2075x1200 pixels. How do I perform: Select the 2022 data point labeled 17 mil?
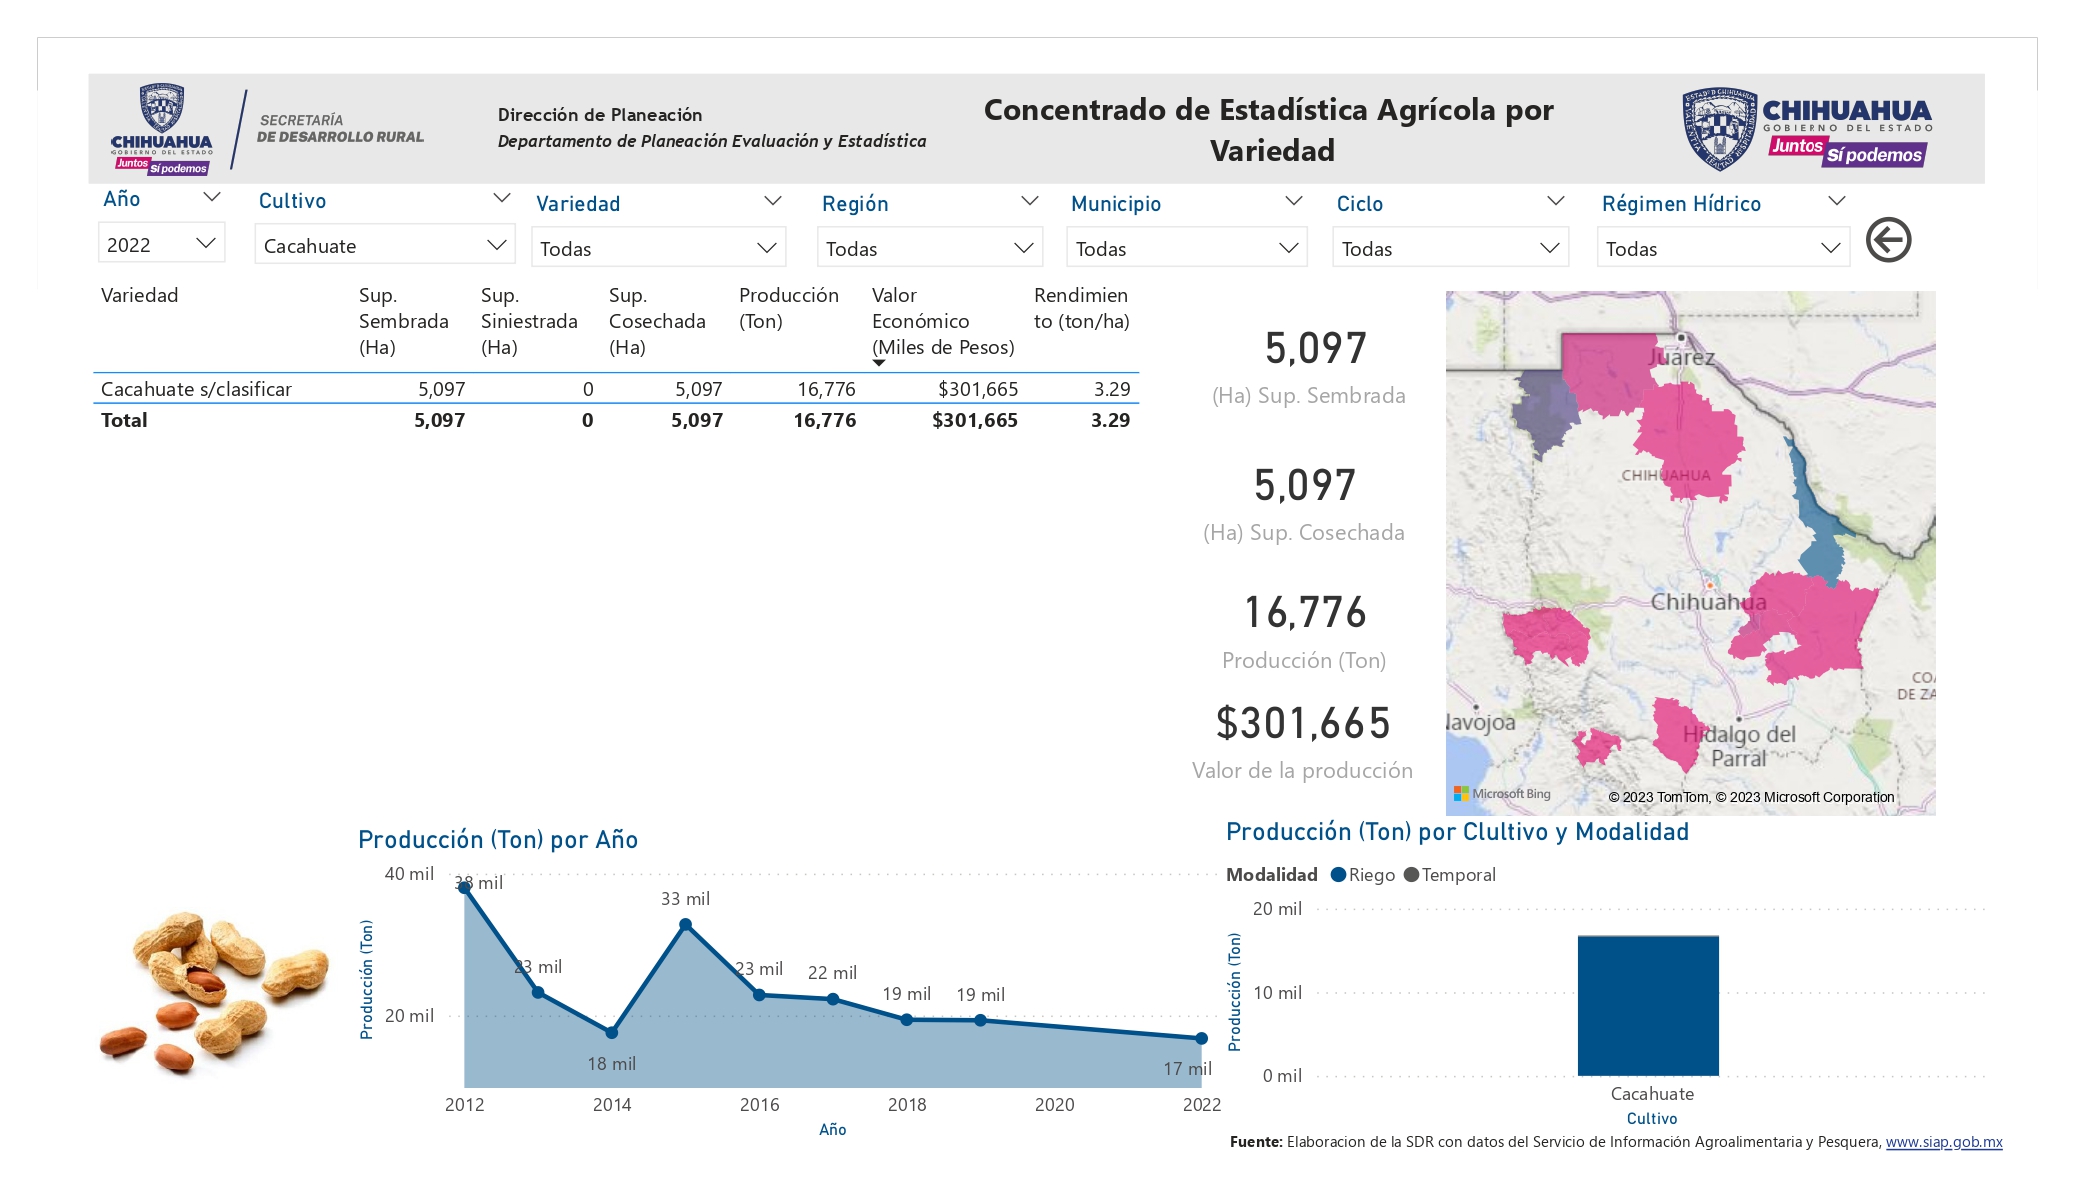click(1201, 1038)
